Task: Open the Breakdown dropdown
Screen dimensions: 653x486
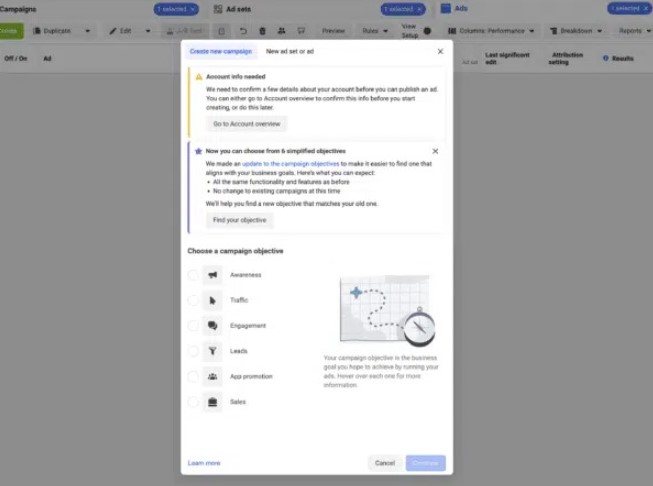Action: click(576, 31)
